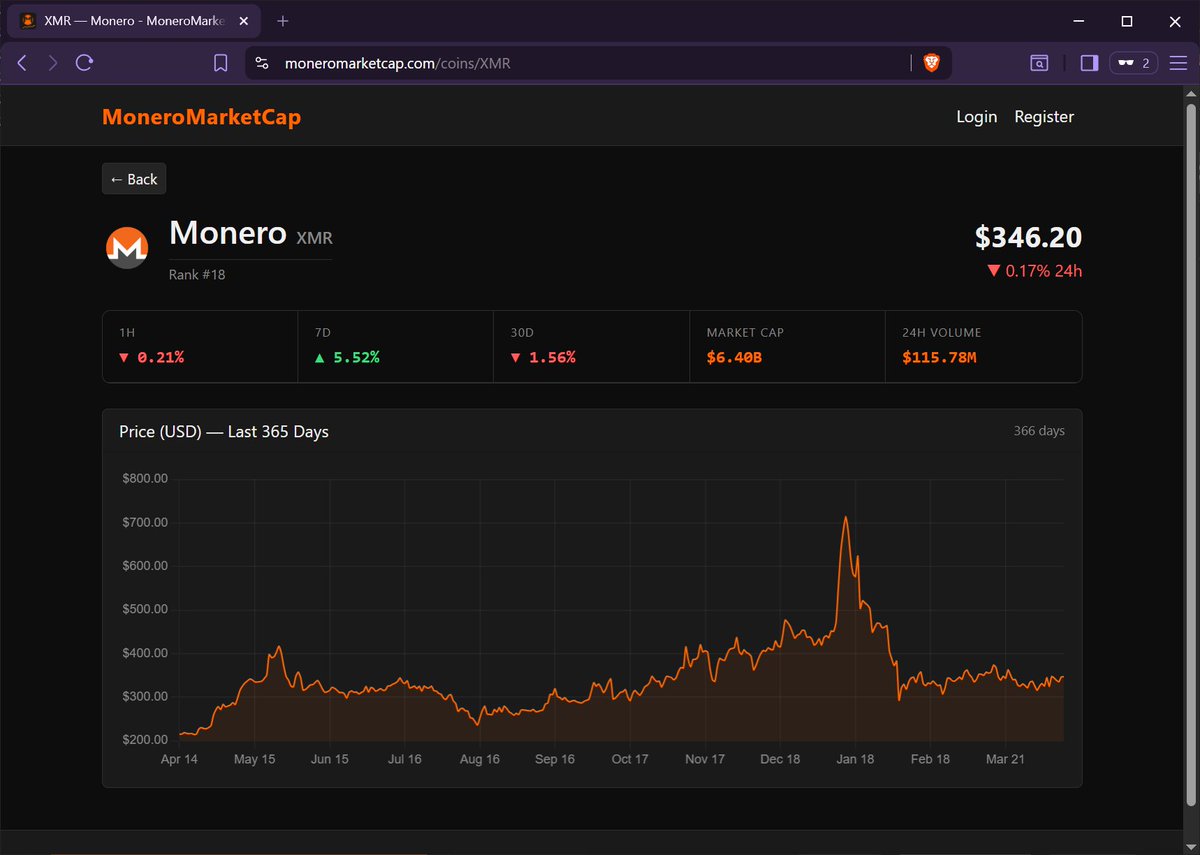Click the market cap value $6.40B

tap(734, 357)
